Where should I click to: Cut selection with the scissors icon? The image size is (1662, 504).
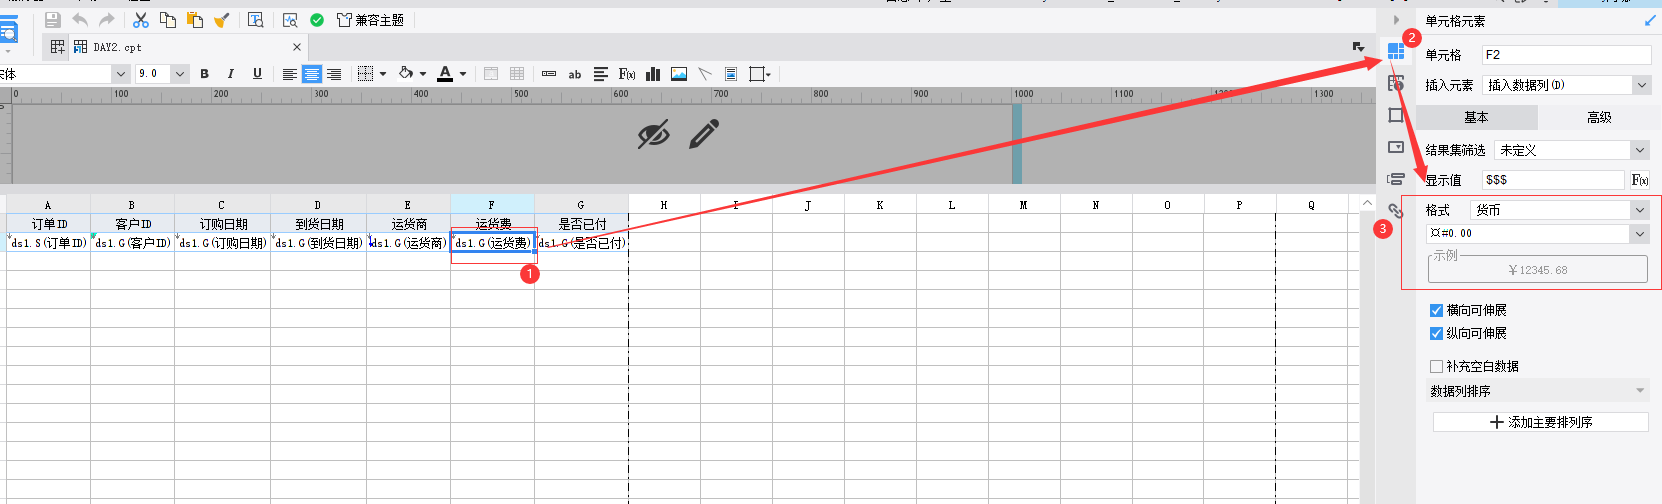click(141, 20)
